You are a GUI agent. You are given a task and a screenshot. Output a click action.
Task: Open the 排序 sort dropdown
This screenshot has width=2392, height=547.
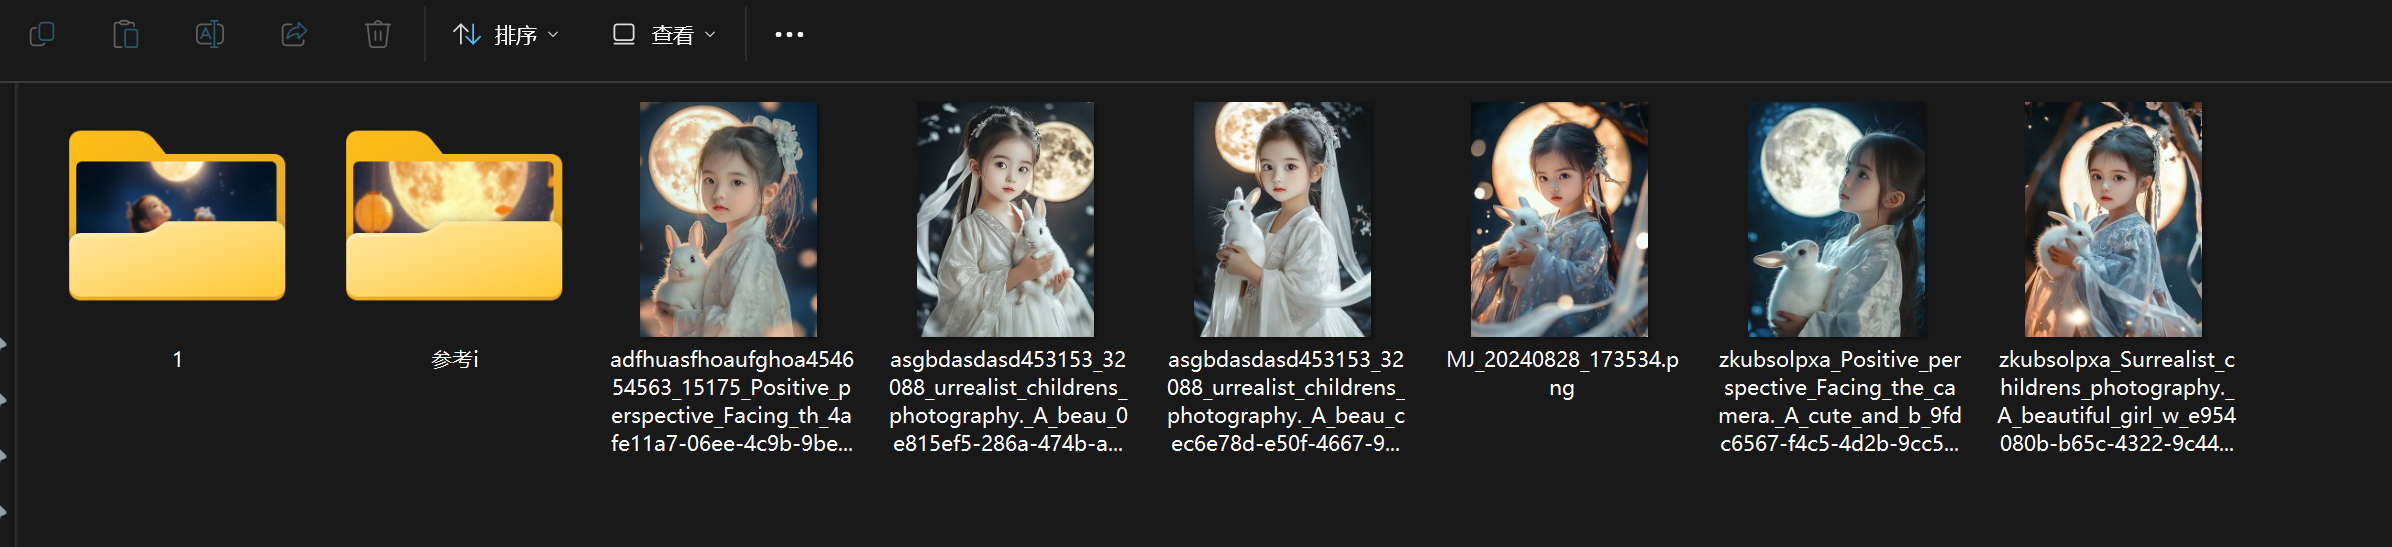coord(506,35)
